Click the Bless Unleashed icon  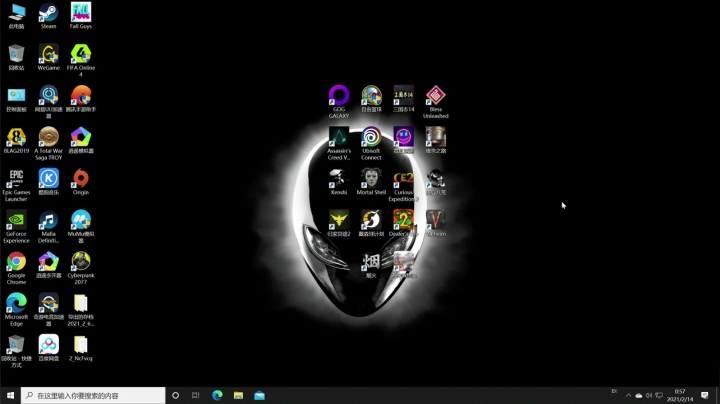click(x=436, y=101)
